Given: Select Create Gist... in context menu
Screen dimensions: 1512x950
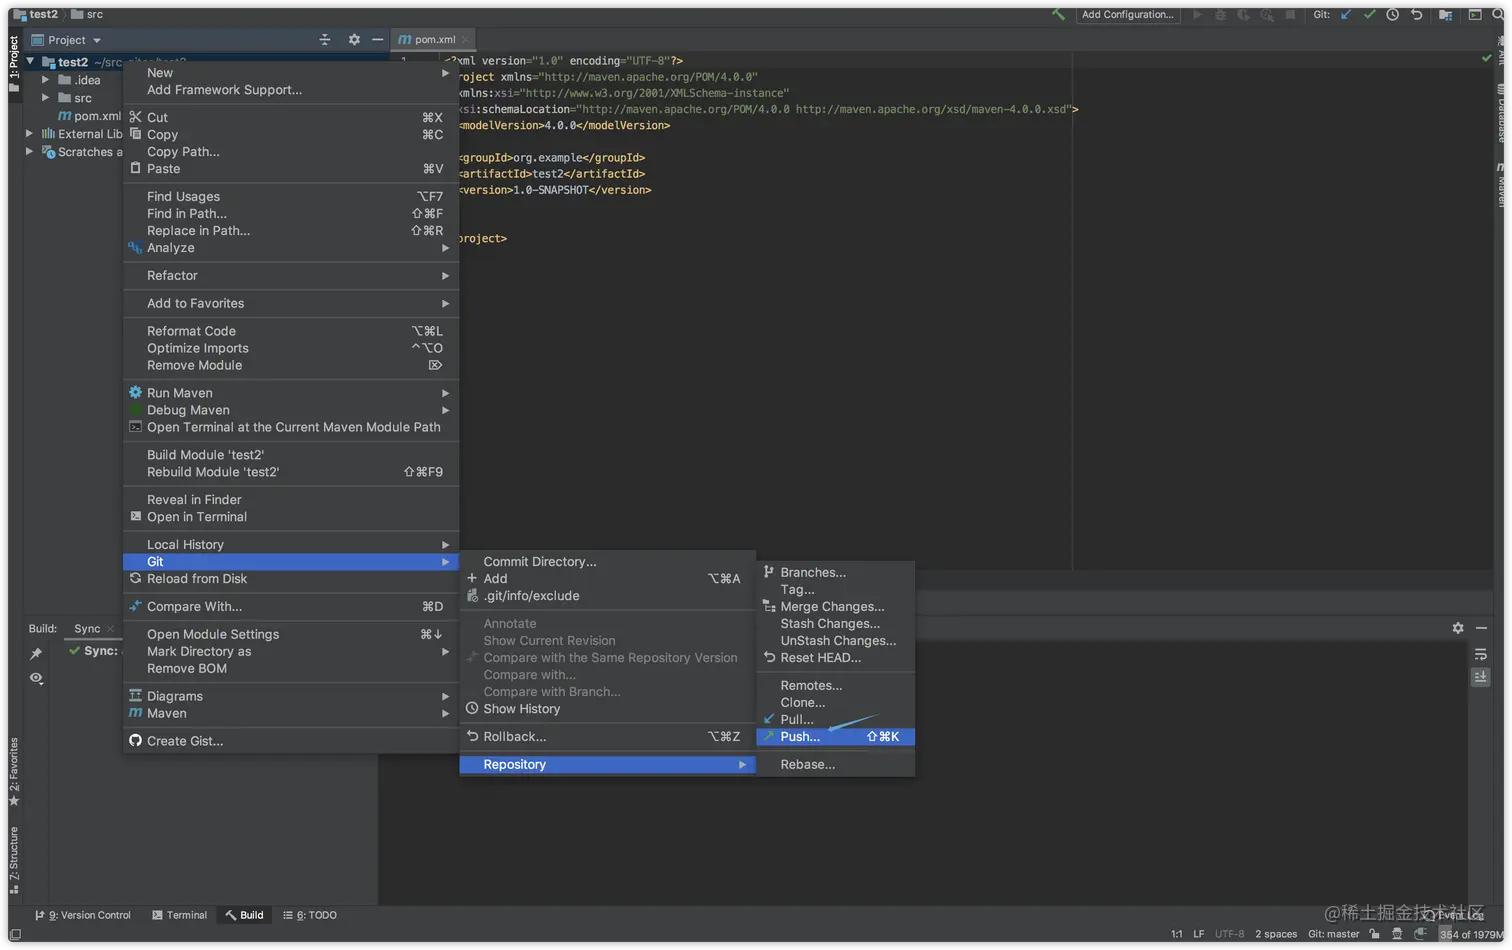Looking at the screenshot, I should tap(290, 741).
